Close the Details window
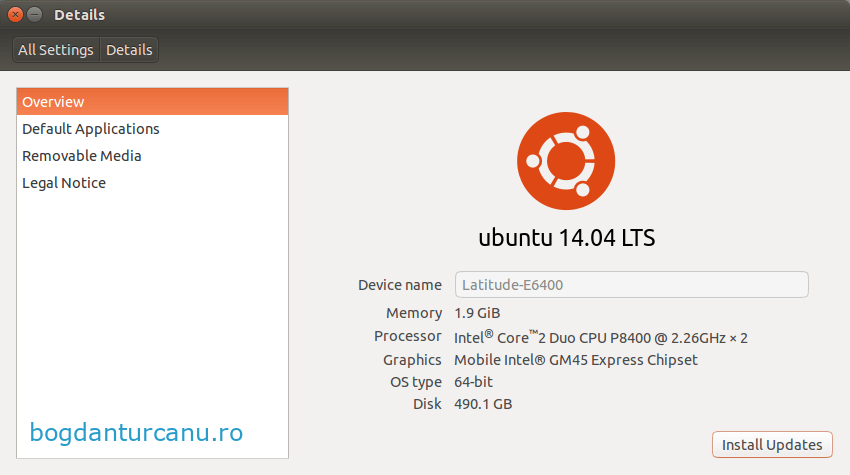 click(16, 15)
